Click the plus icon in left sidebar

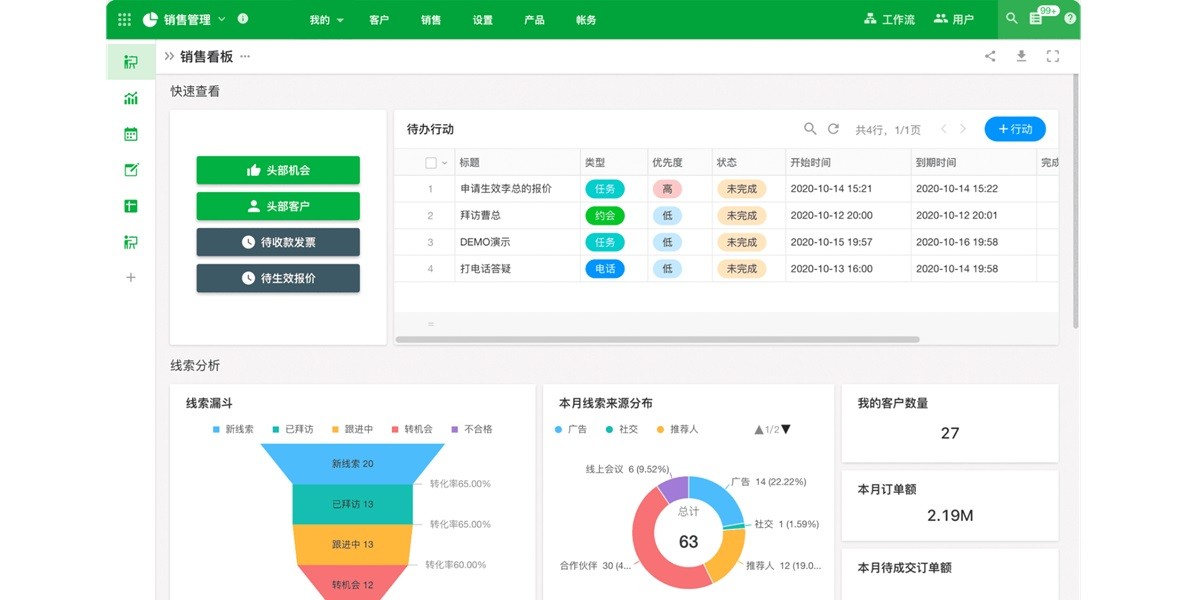pos(131,277)
